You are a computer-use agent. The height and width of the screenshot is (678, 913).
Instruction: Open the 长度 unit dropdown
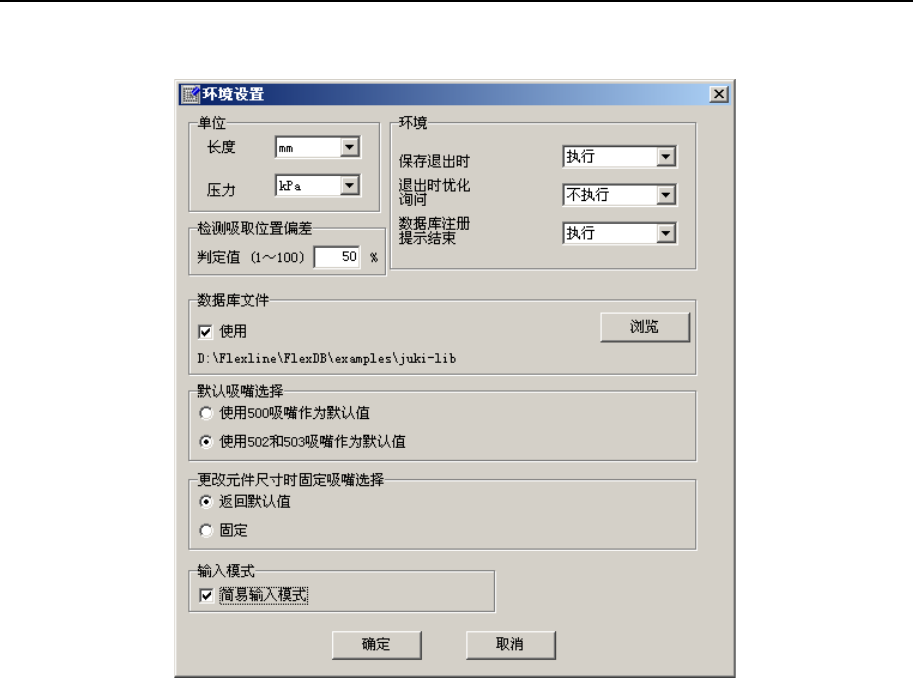pyautogui.click(x=349, y=147)
